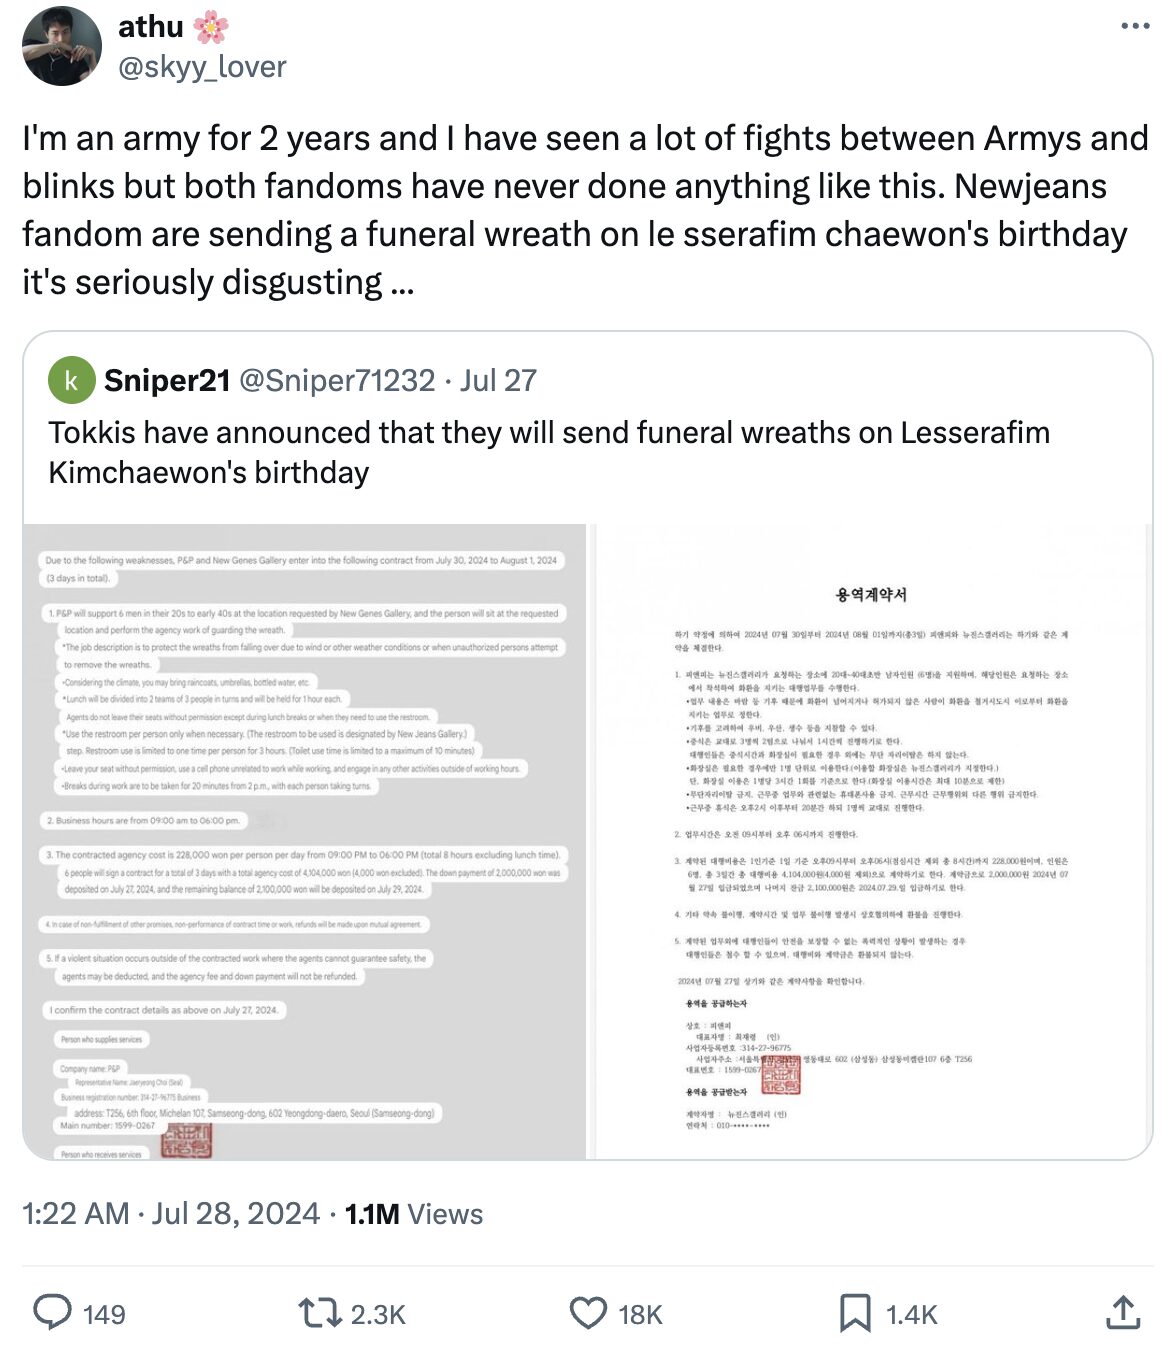Like the tweet with the heart icon
Screen dimensions: 1176x1354
coord(588,1312)
